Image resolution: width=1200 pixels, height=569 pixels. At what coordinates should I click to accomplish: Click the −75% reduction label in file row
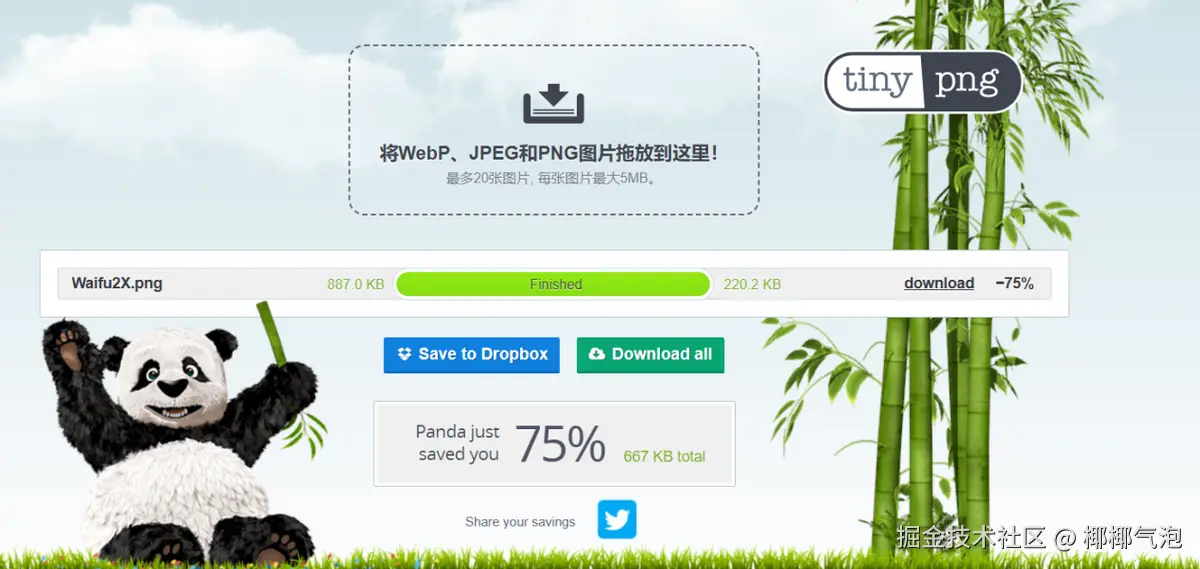[x=1014, y=283]
